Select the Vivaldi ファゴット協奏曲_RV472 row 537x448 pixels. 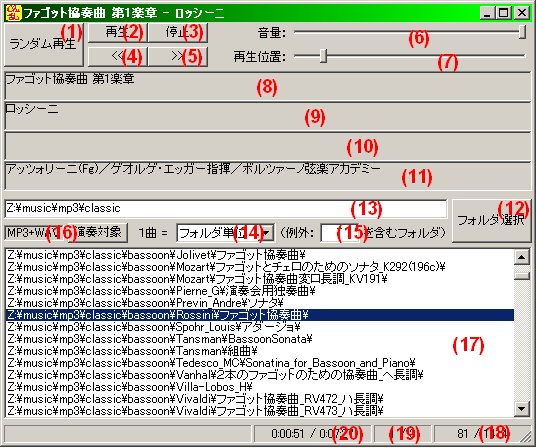point(260,399)
